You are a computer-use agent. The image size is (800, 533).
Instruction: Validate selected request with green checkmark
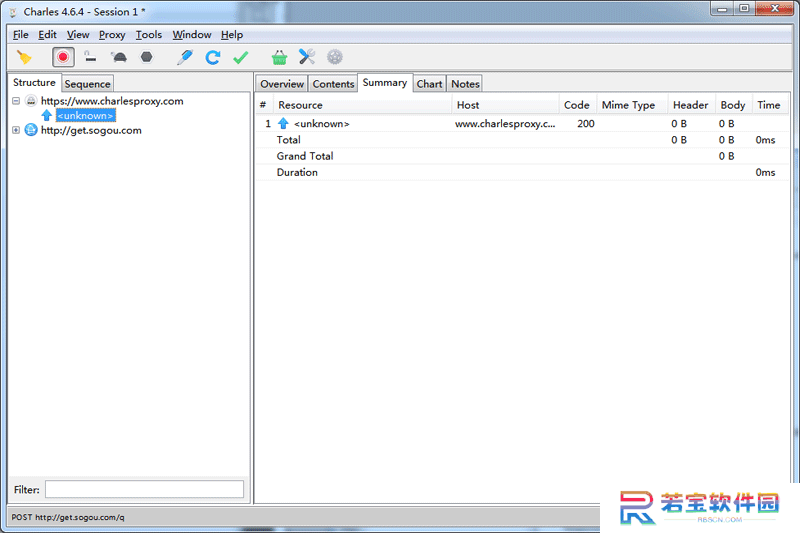click(240, 58)
